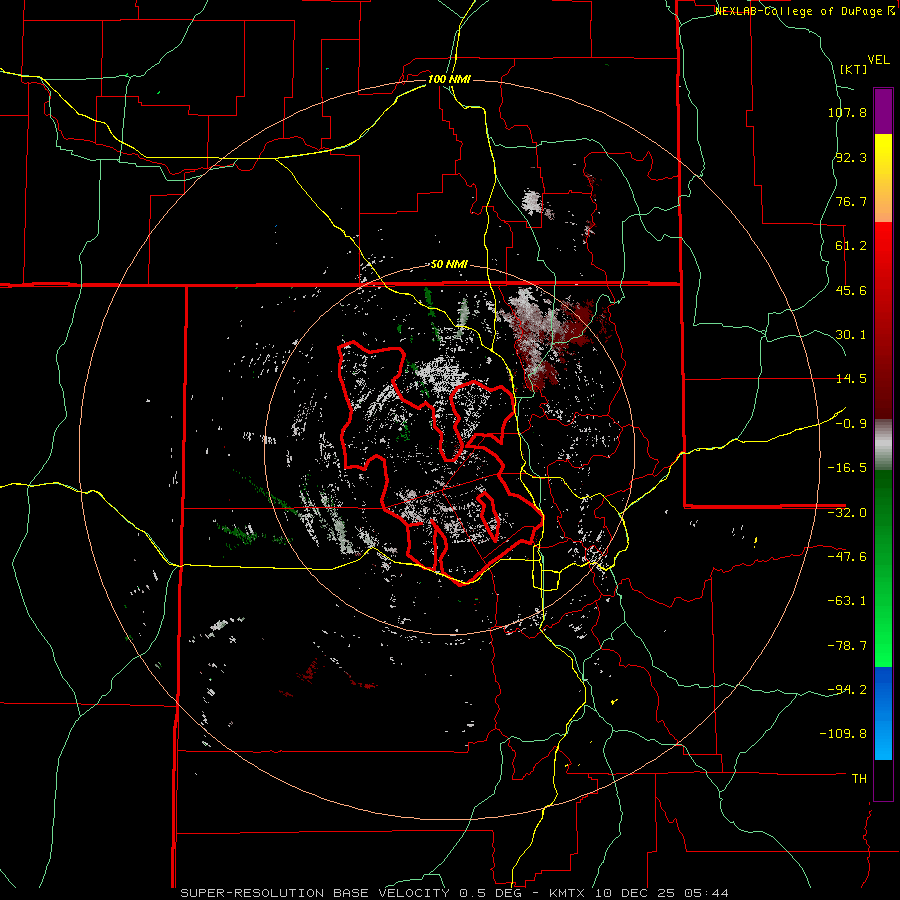The height and width of the screenshot is (900, 900).
Task: Select the -78.7 velocity scale value
Action: click(847, 646)
